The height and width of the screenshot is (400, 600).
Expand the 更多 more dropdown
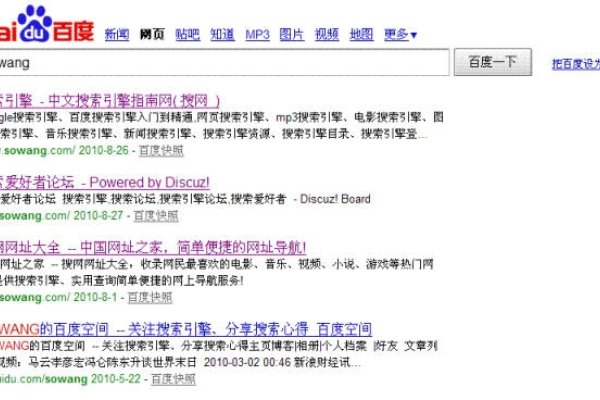point(400,34)
